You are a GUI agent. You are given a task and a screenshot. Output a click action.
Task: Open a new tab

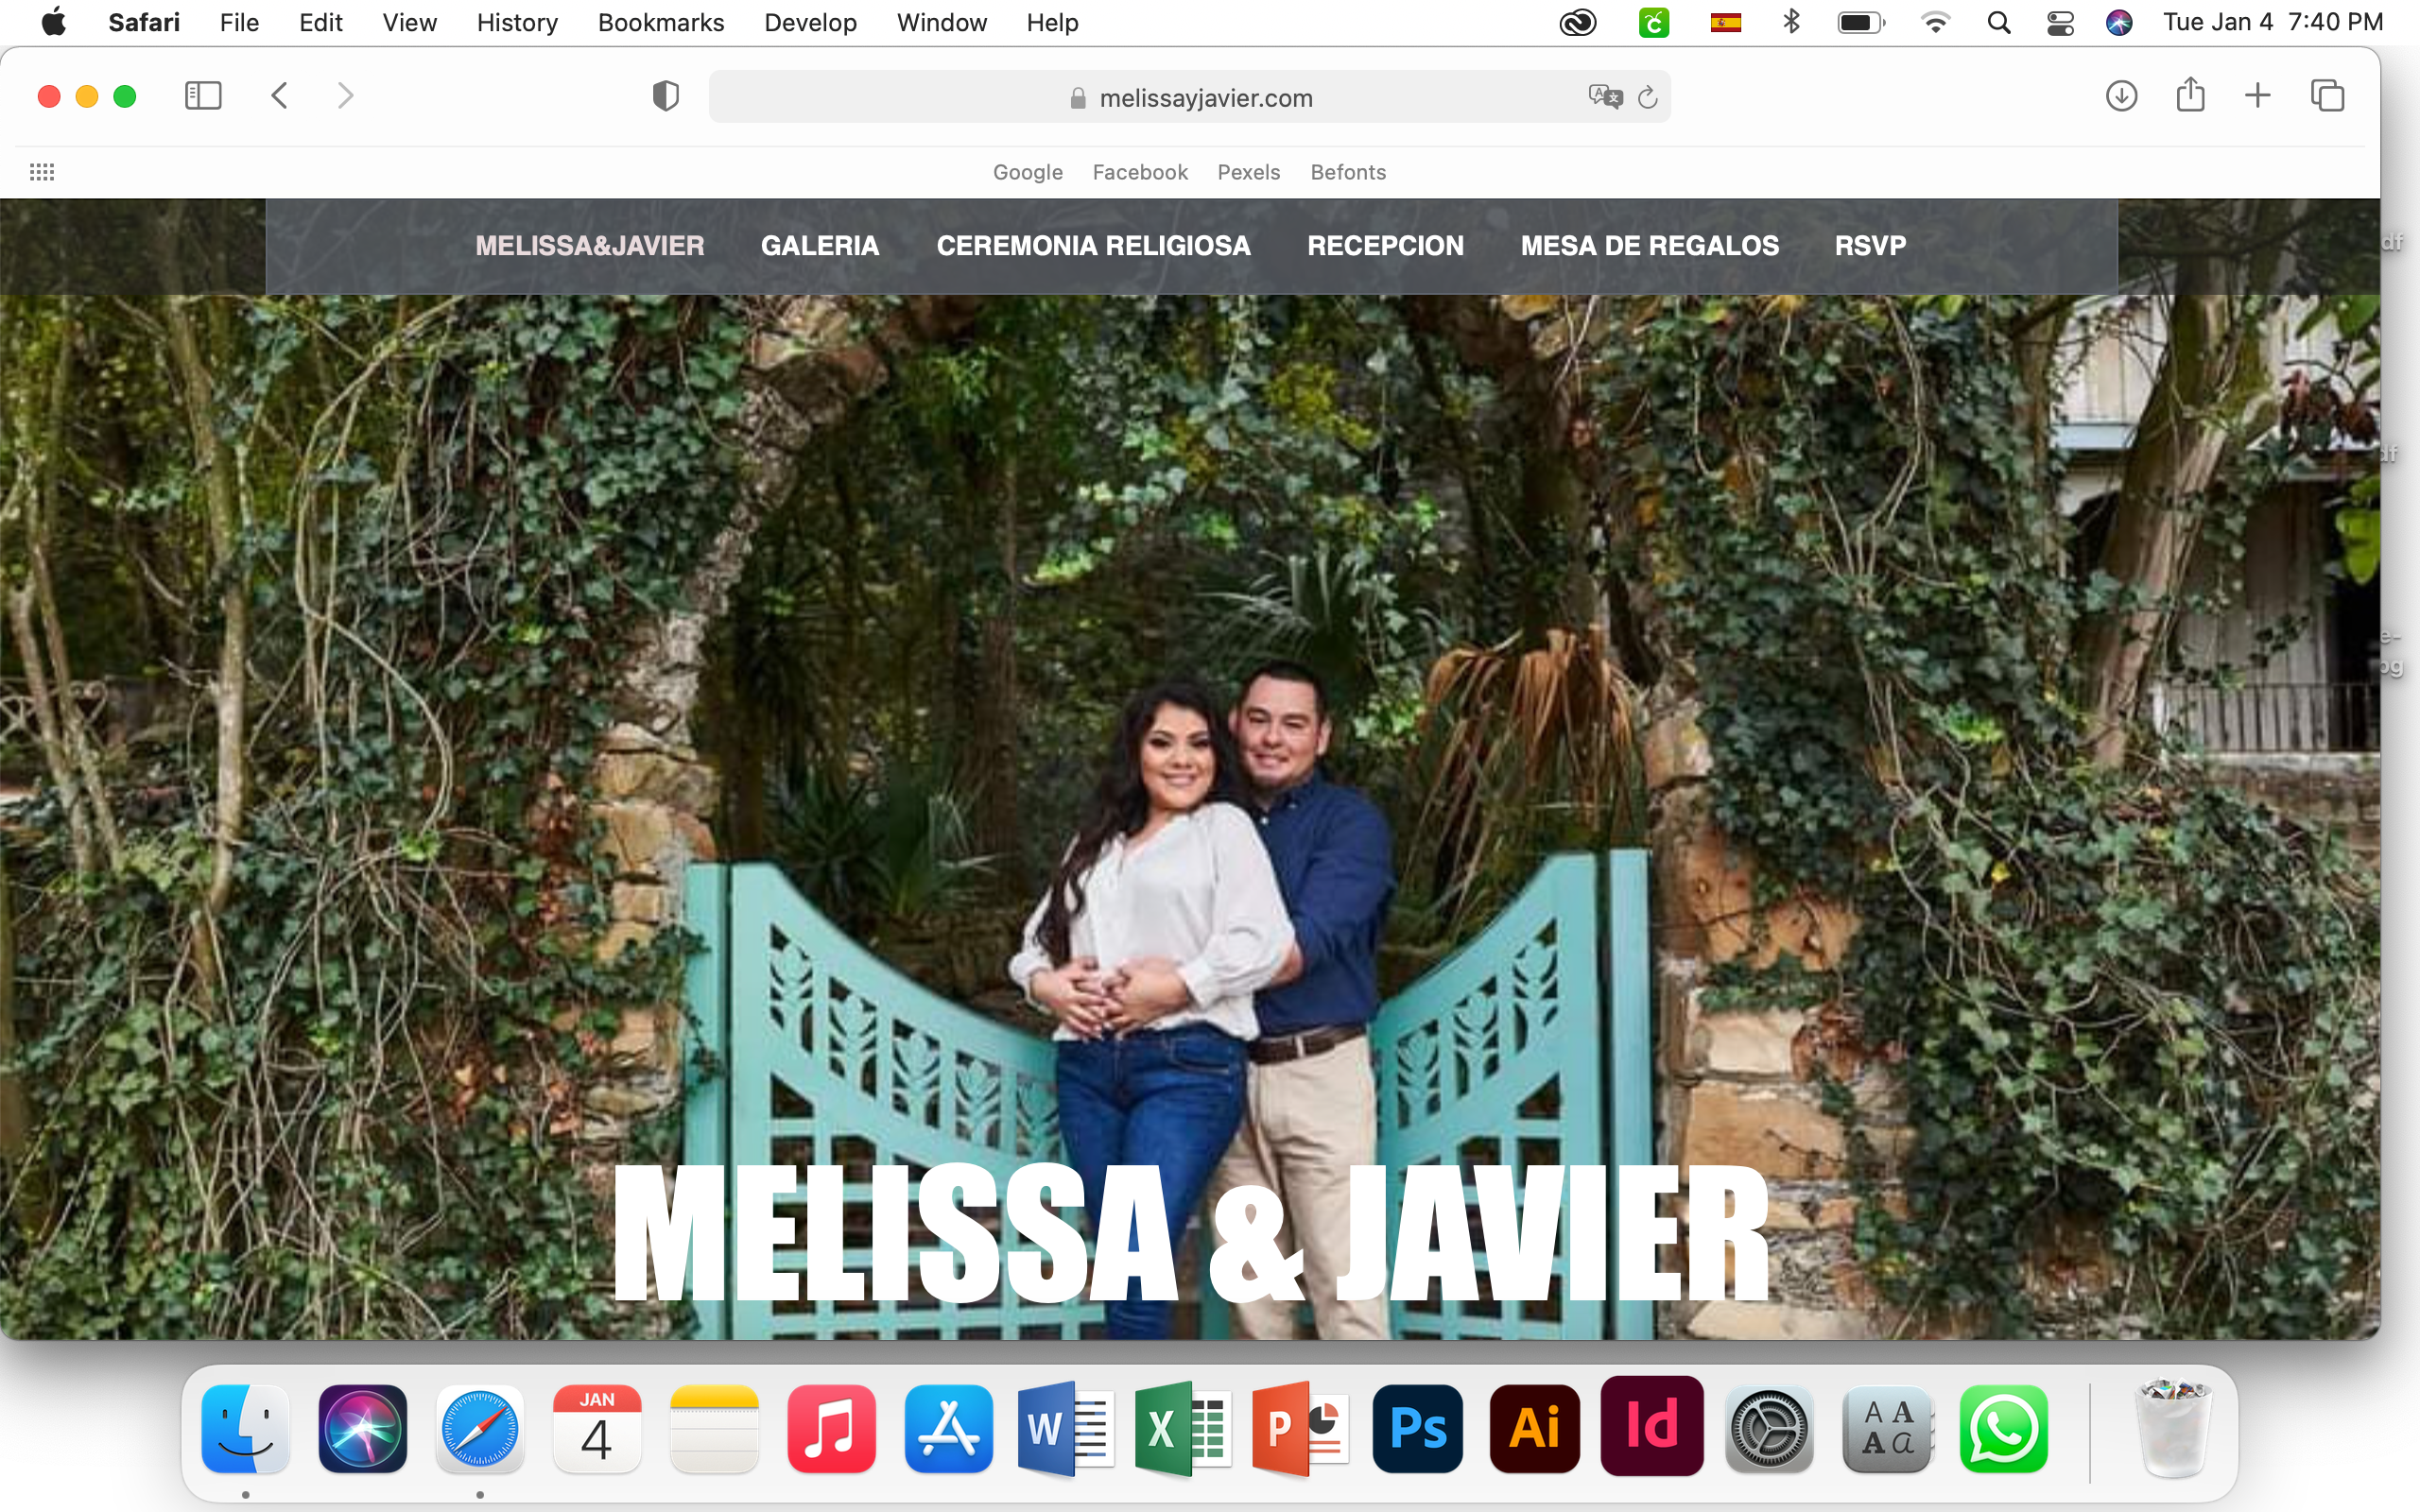[x=2258, y=95]
